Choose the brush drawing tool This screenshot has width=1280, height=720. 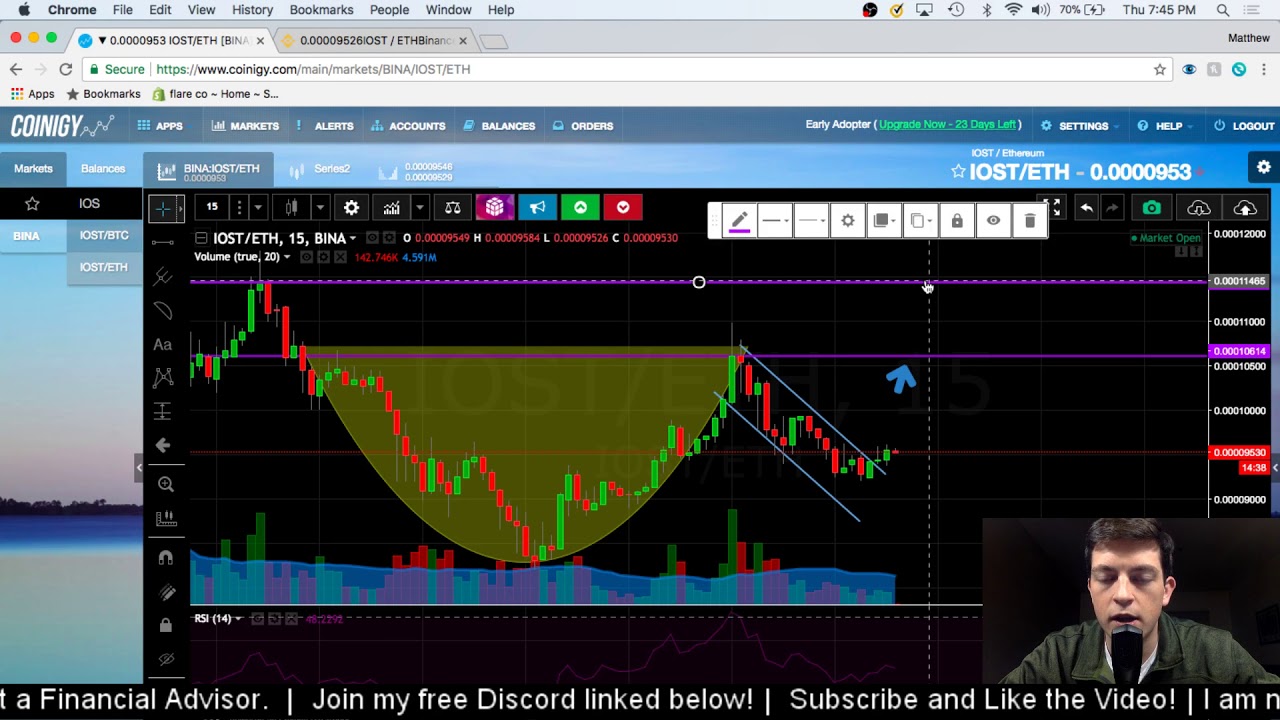coord(162,310)
